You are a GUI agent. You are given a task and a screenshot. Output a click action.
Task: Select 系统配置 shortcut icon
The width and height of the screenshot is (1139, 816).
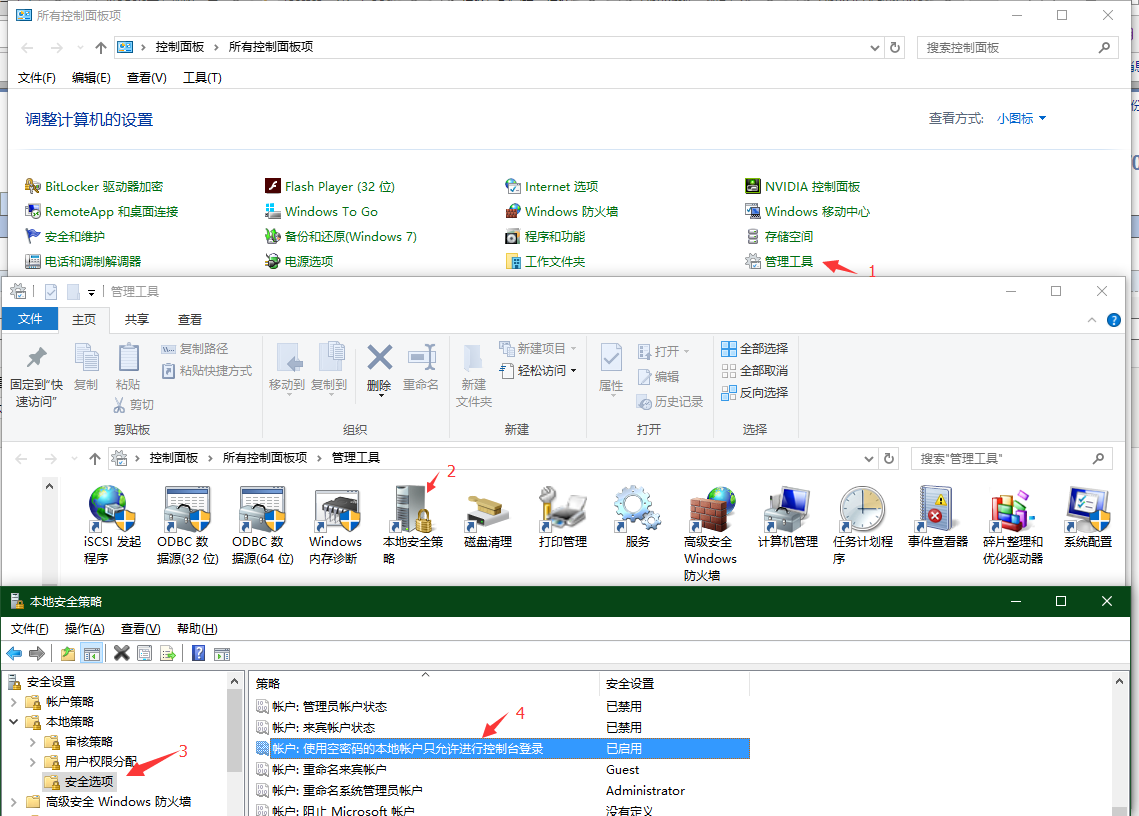(x=1087, y=517)
